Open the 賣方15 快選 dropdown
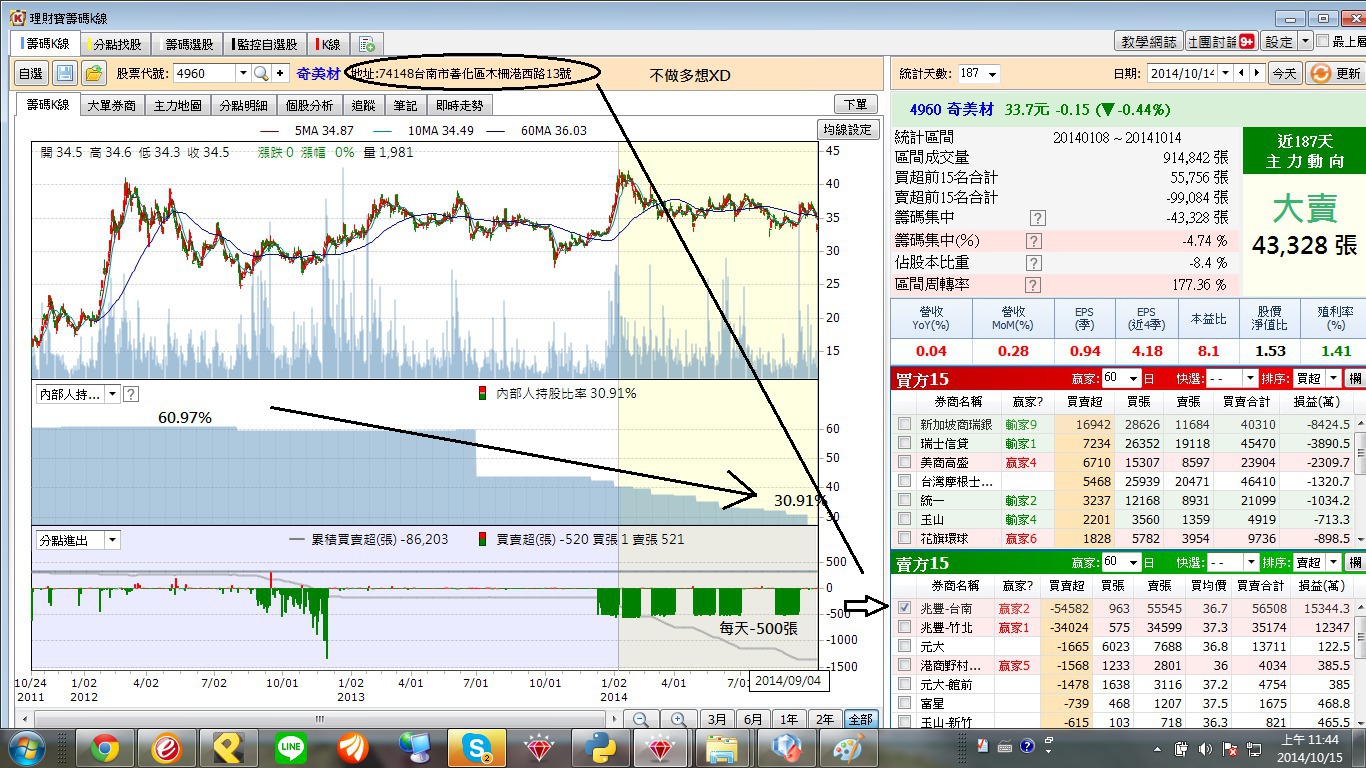Screen dimensions: 1366x768 (1250, 563)
